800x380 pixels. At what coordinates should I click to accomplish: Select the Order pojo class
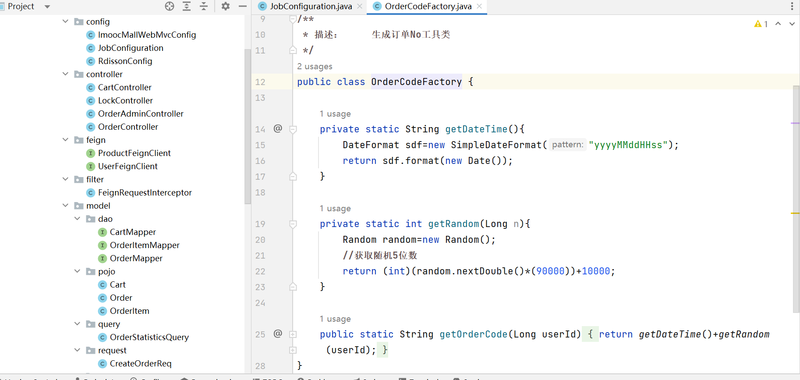pos(121,297)
